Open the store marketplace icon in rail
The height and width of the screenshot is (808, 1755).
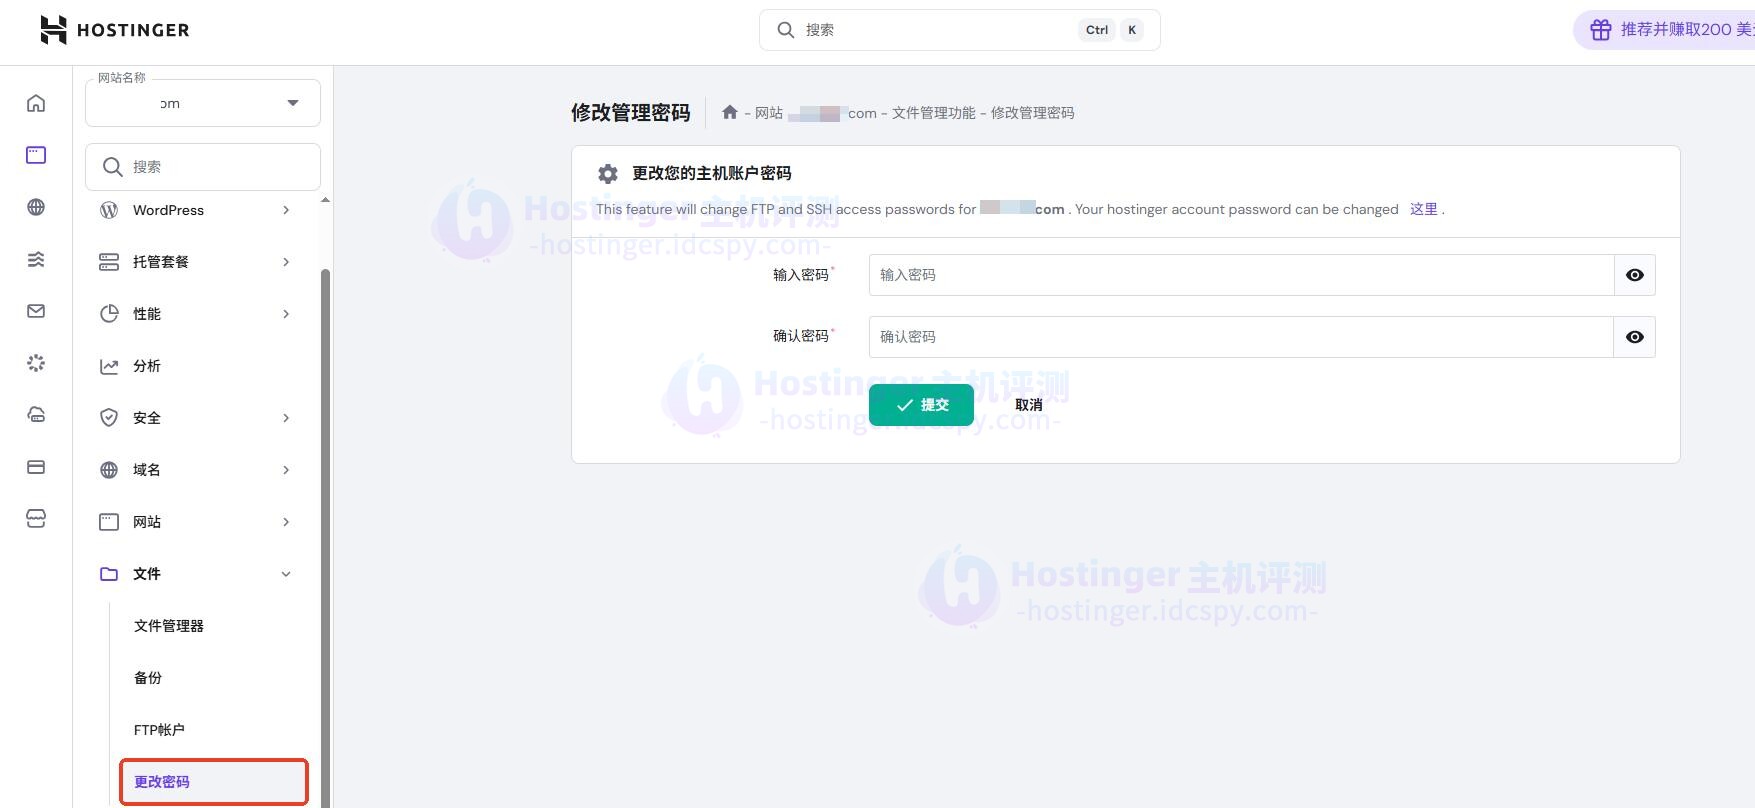click(36, 519)
